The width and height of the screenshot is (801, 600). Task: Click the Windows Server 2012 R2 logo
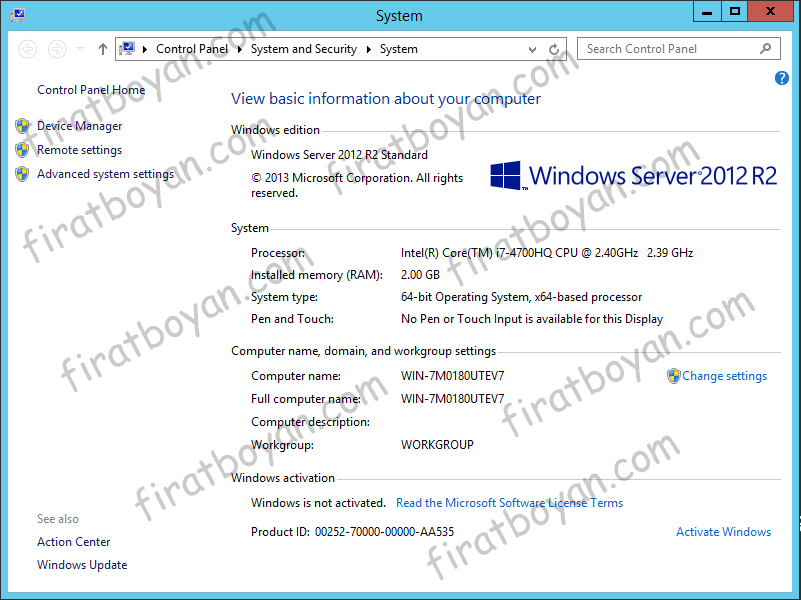coord(633,176)
